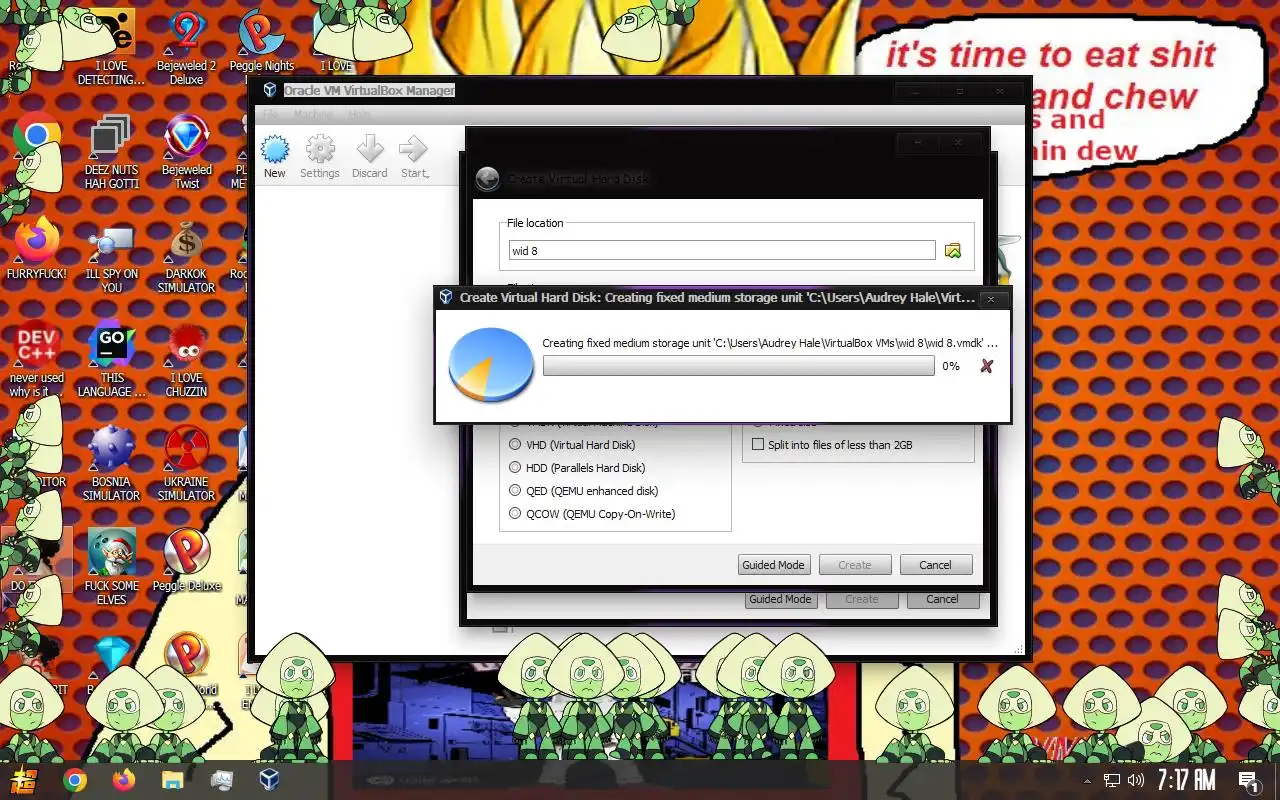Open the volume control in system tray
1280x800 pixels.
pyautogui.click(x=1136, y=780)
